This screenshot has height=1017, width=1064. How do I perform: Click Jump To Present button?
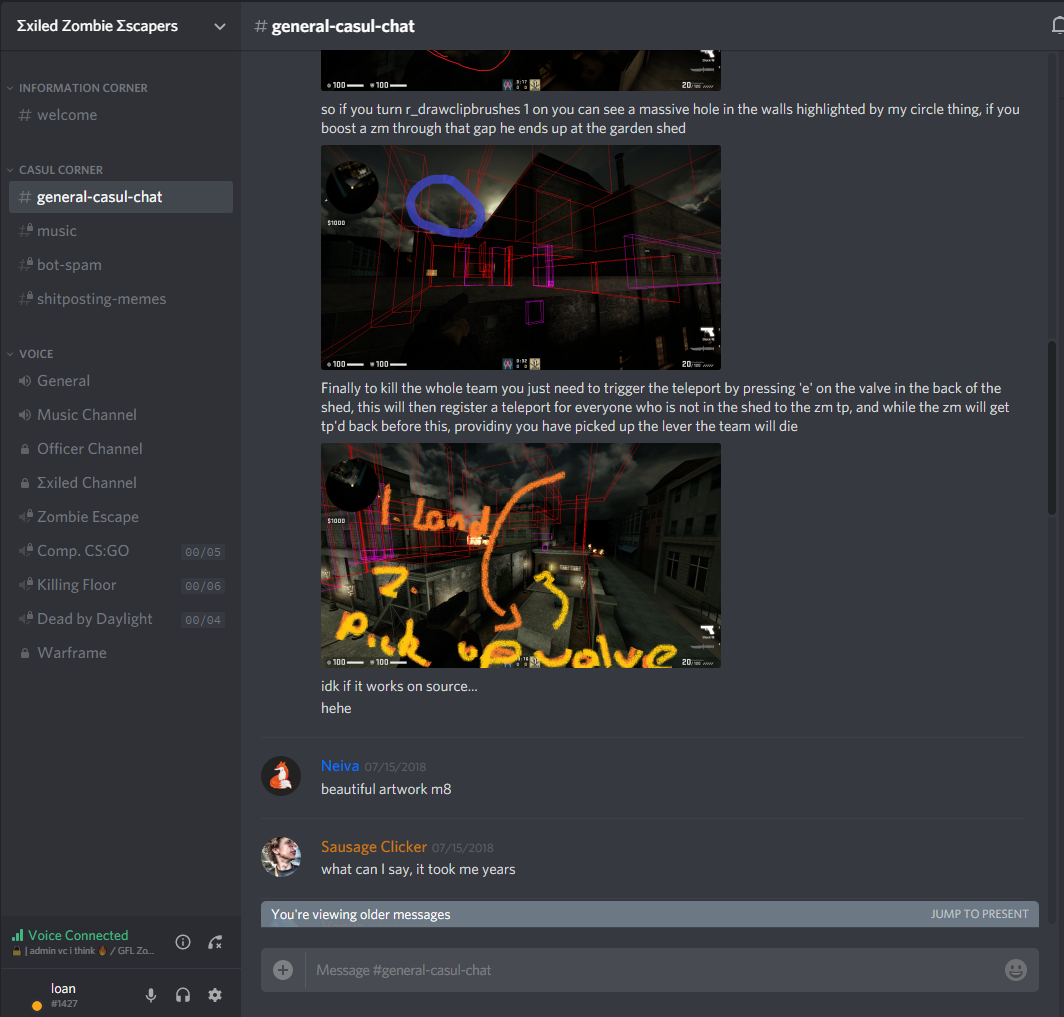[979, 915]
